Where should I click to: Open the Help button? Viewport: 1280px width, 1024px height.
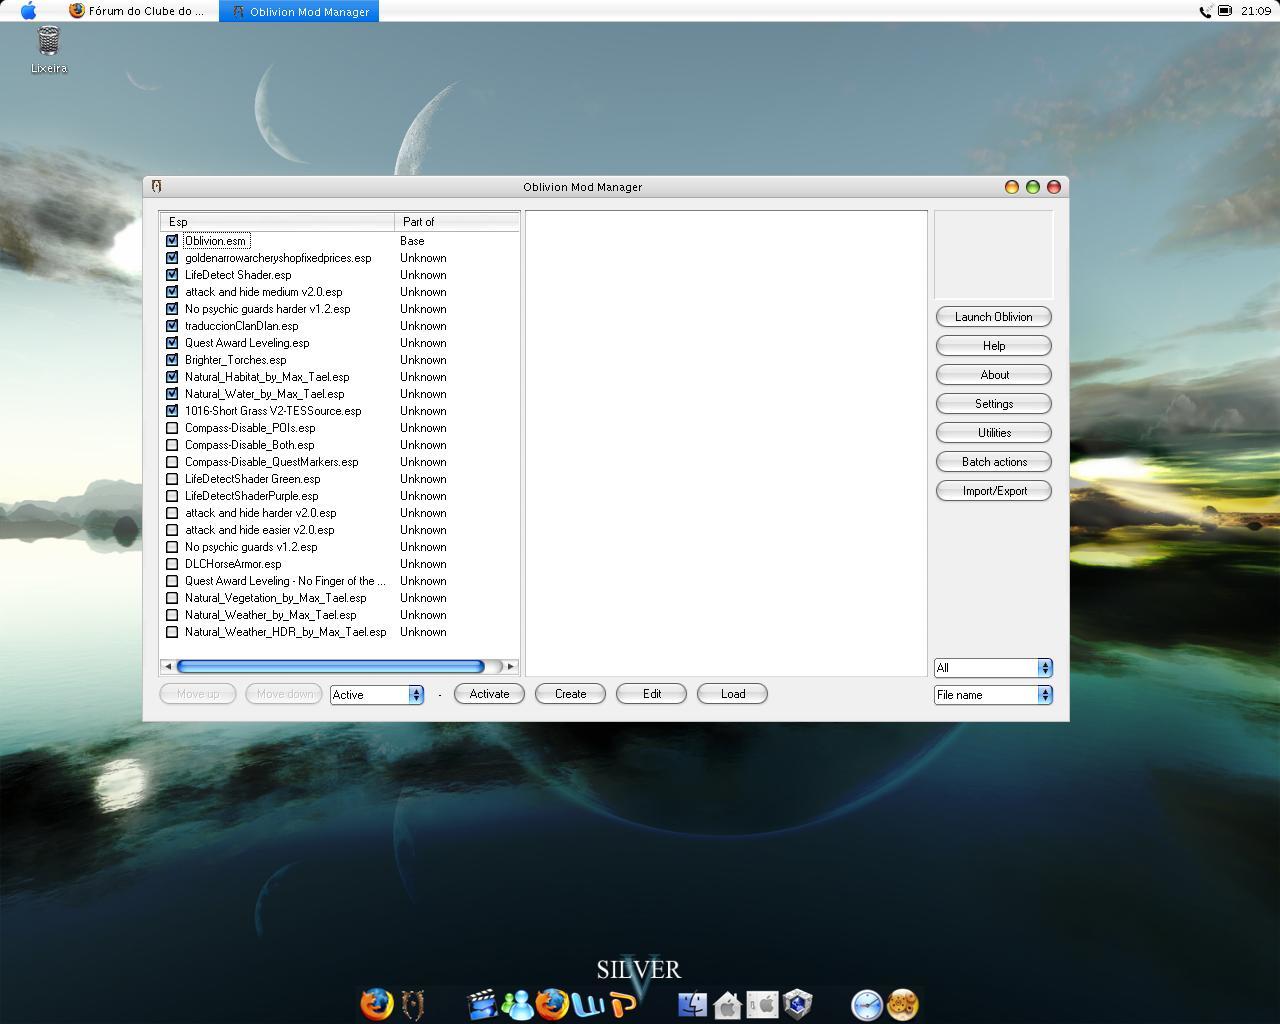tap(994, 346)
